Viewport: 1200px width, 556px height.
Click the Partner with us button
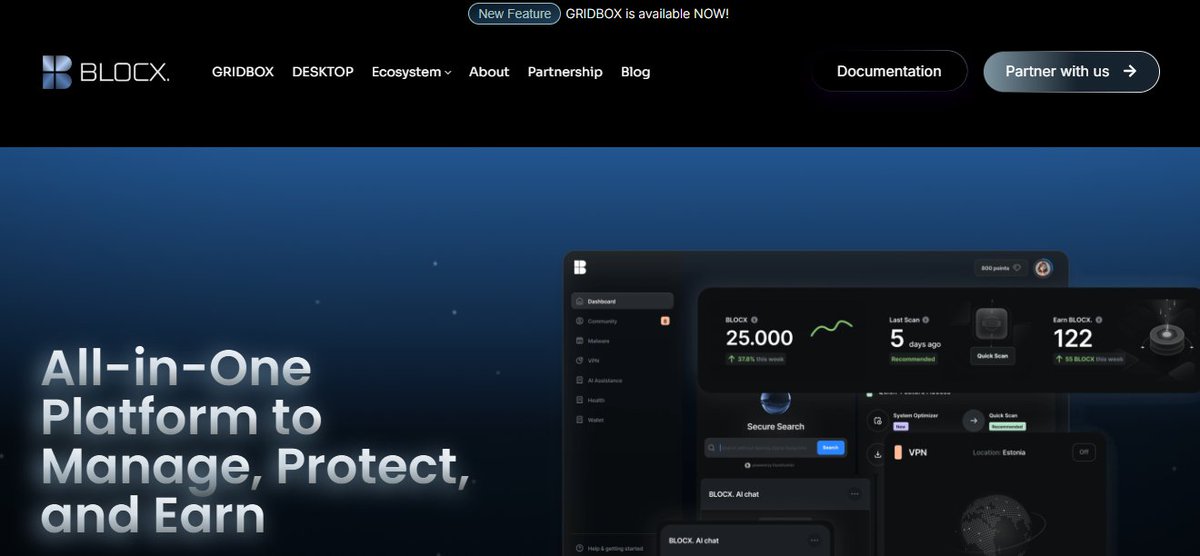1071,71
